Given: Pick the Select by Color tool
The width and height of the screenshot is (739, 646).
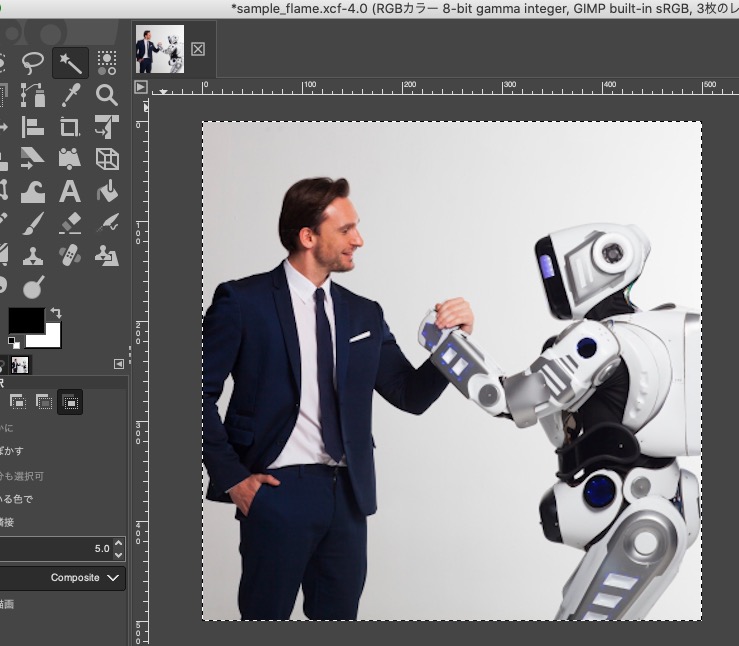Looking at the screenshot, I should click(107, 63).
